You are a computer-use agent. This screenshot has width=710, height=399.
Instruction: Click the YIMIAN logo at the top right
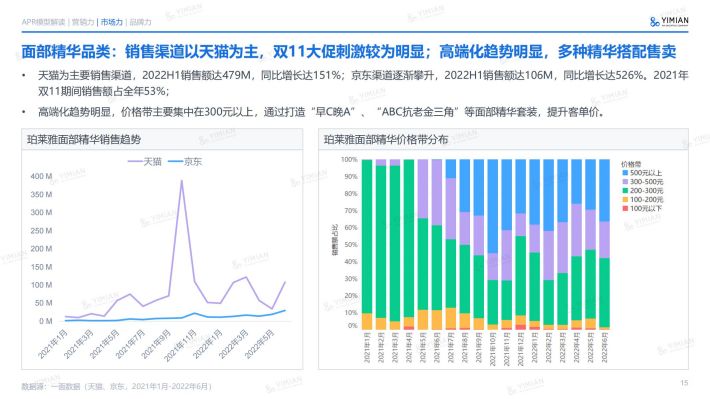[x=669, y=21]
